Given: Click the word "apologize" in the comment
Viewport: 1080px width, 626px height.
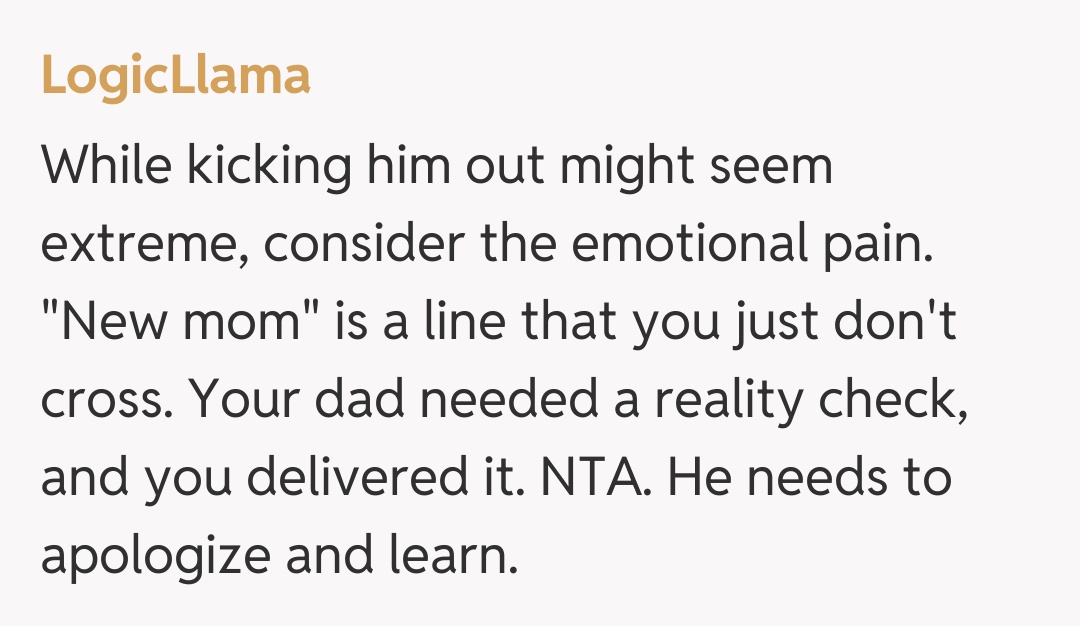Looking at the screenshot, I should coord(154,556).
